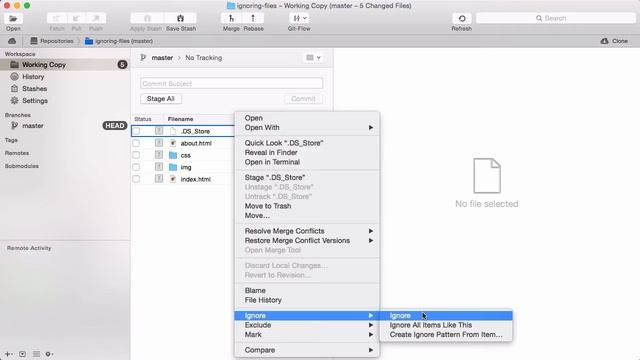Image resolution: width=640 pixels, height=360 pixels.
Task: Choose Create Ignore Pattern From Item...
Action: coord(446,335)
